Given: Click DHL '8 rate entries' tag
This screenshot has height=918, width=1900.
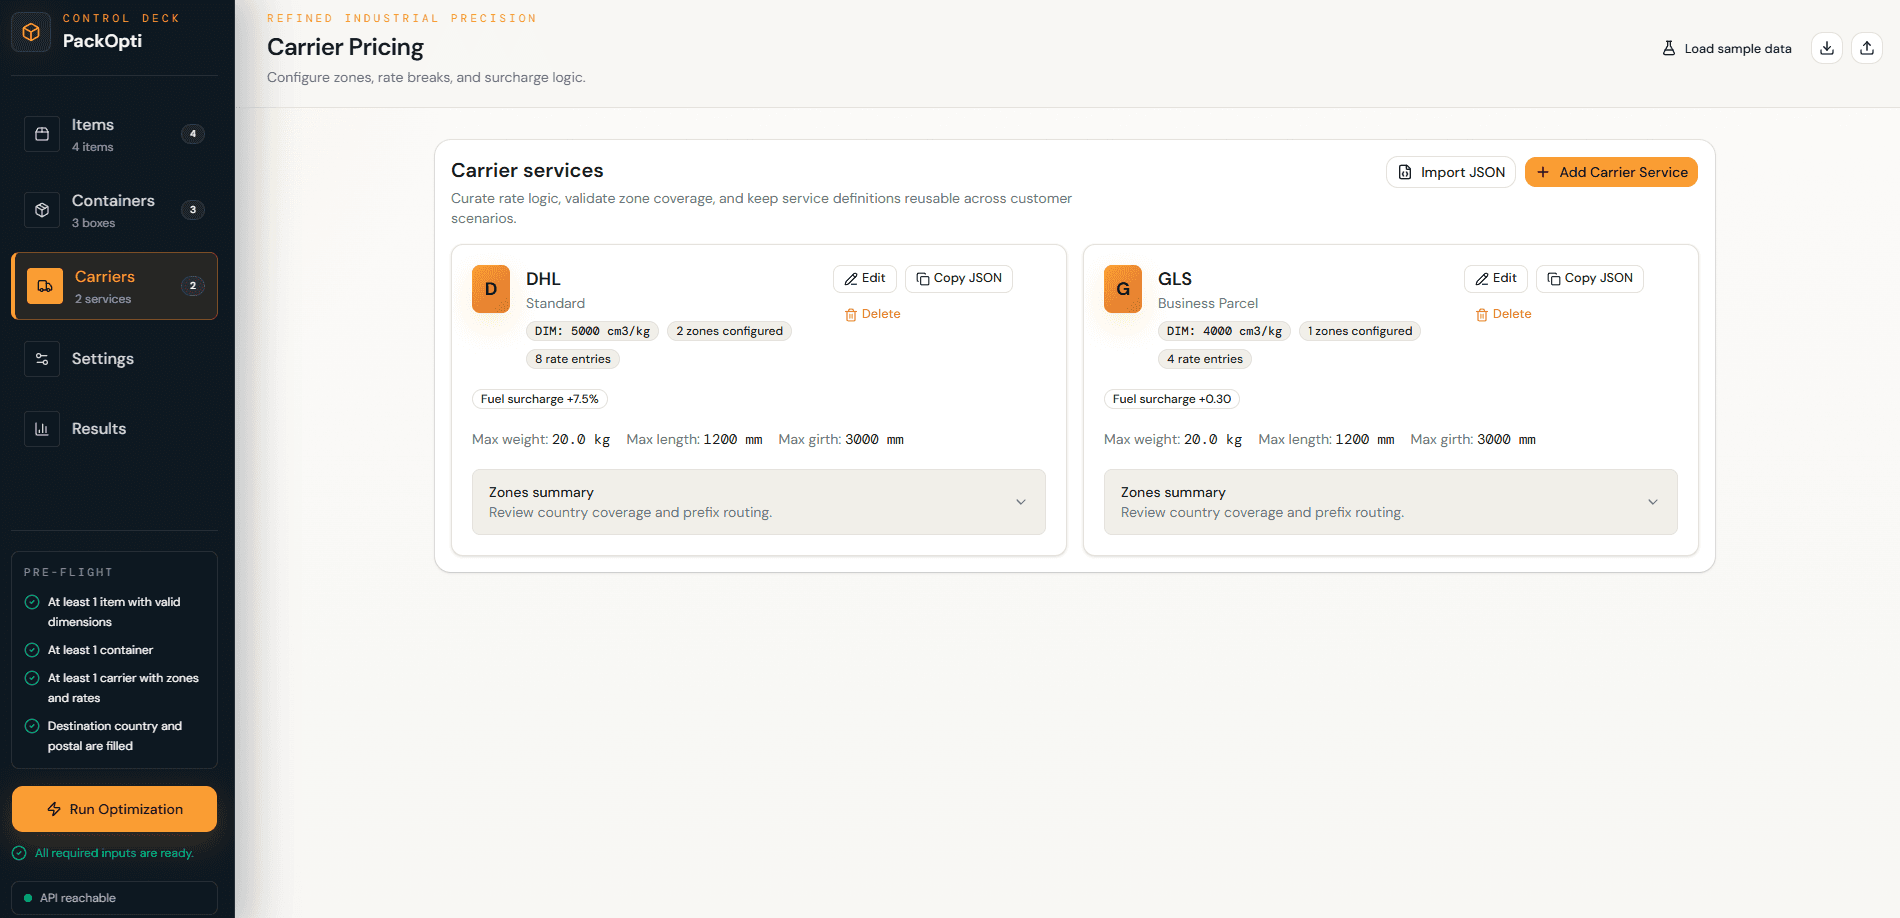Looking at the screenshot, I should (x=573, y=359).
